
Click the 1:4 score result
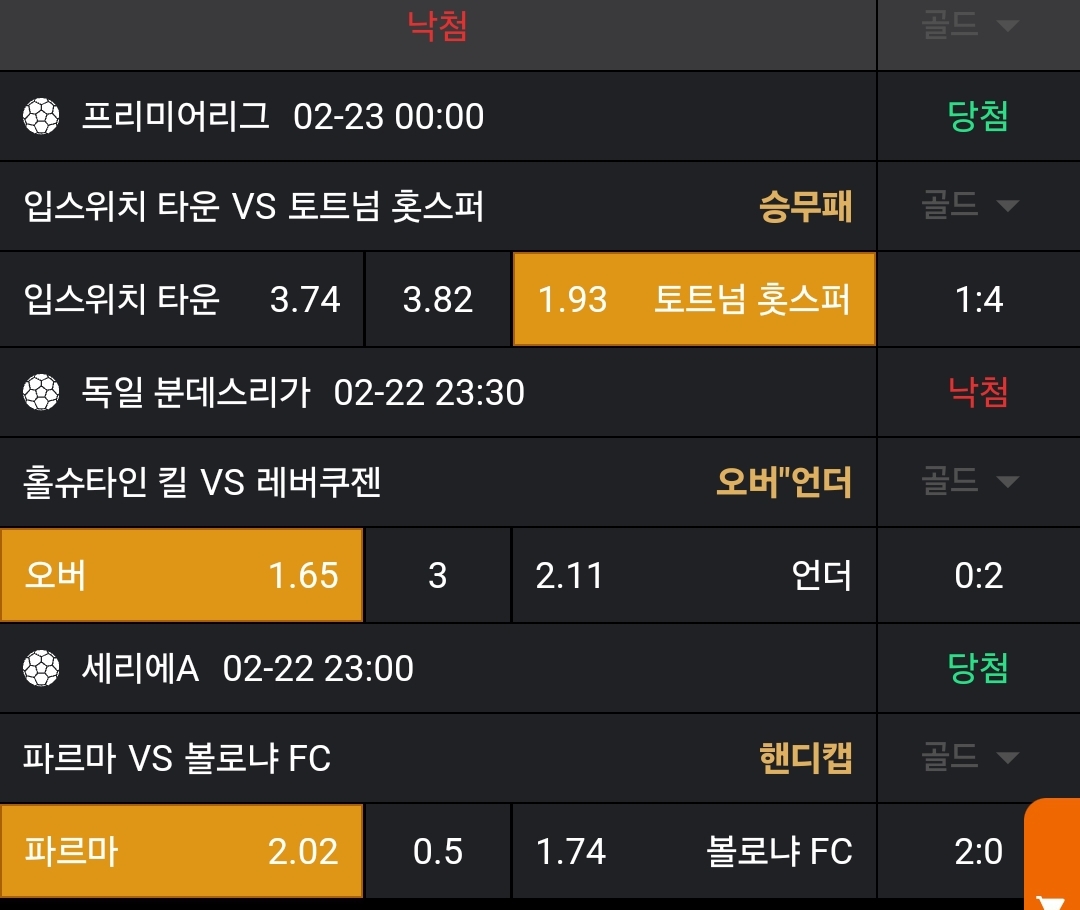tap(979, 299)
